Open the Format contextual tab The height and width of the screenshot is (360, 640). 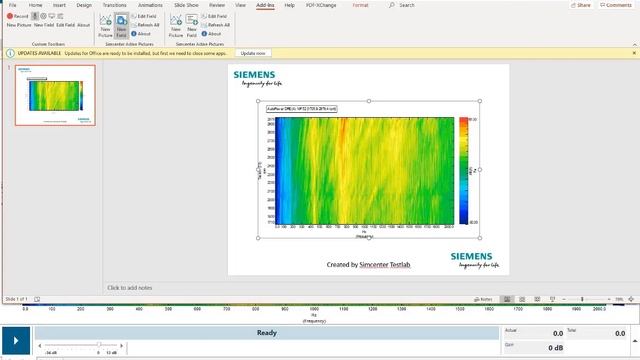click(360, 5)
